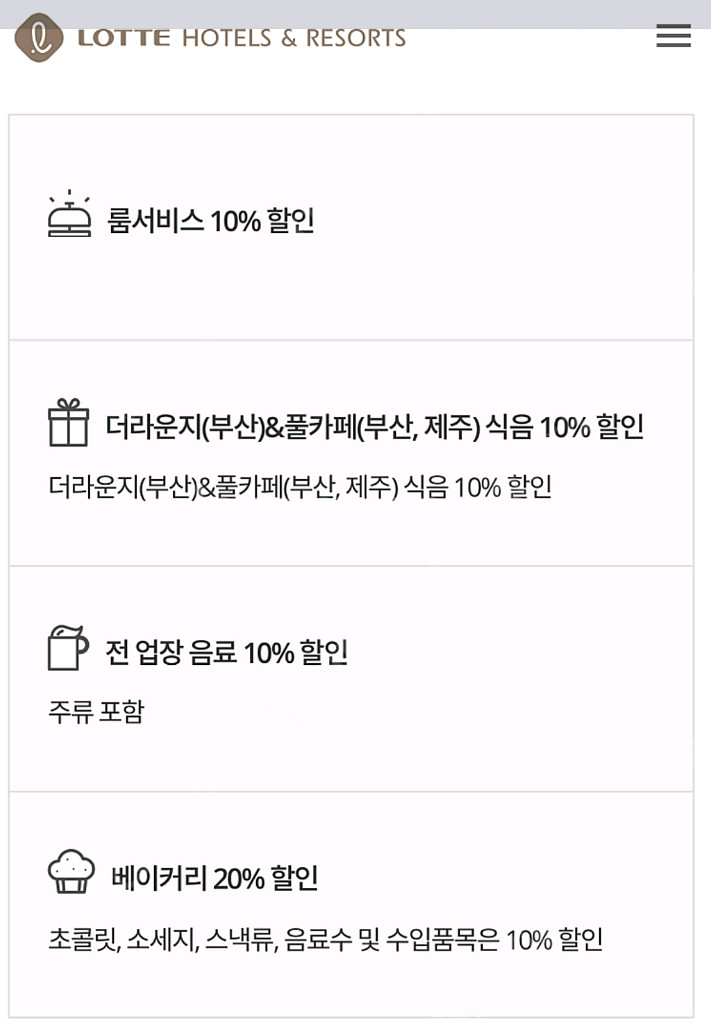Click empty space below the 룸서비스 heading
The height and width of the screenshot is (1024, 711).
pos(350,290)
